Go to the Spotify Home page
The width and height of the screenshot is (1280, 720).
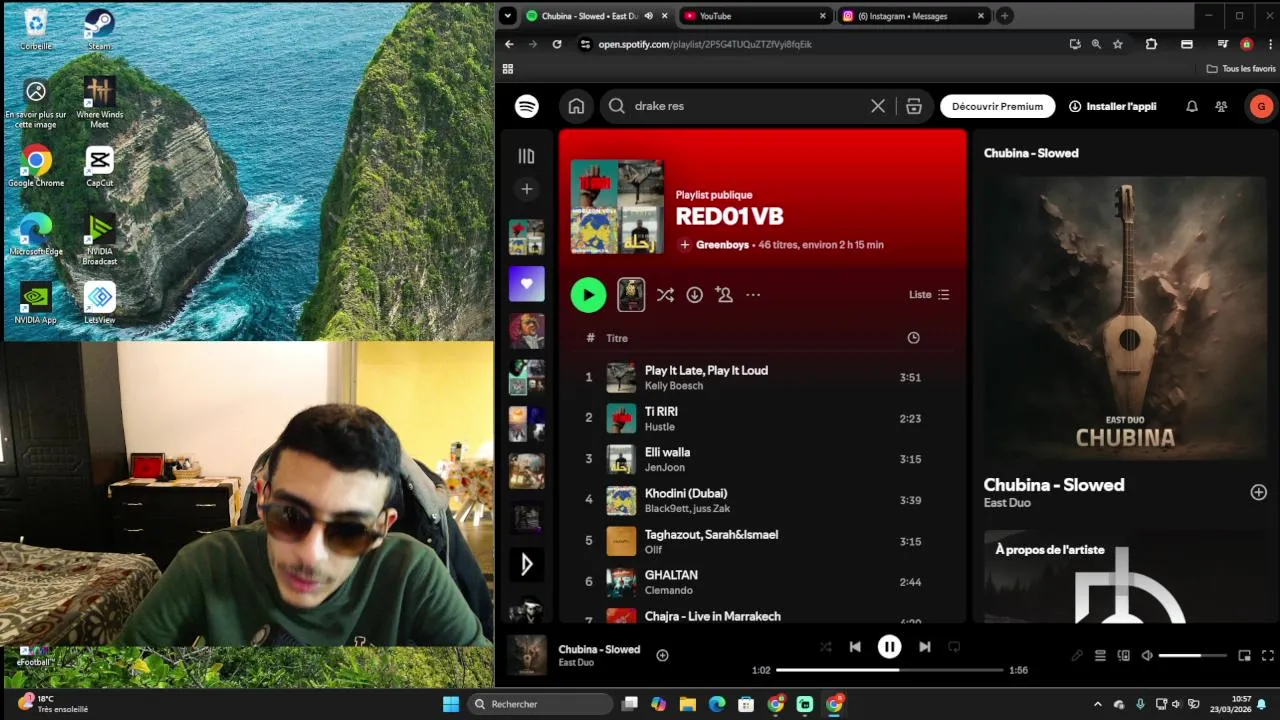576,106
